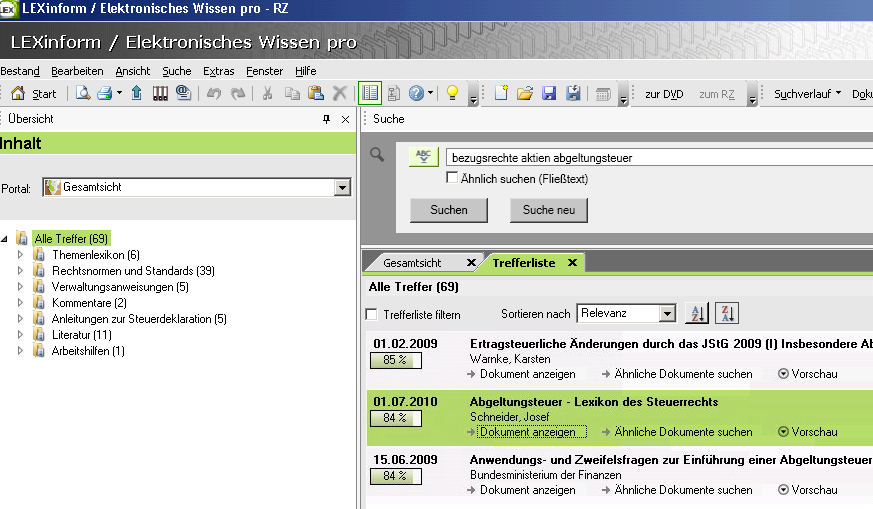
Task: Click the clipboard paste icon
Action: pos(316,93)
